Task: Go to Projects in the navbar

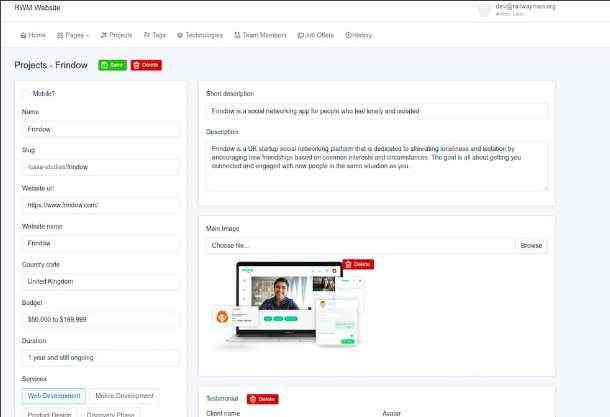Action: (x=116, y=35)
